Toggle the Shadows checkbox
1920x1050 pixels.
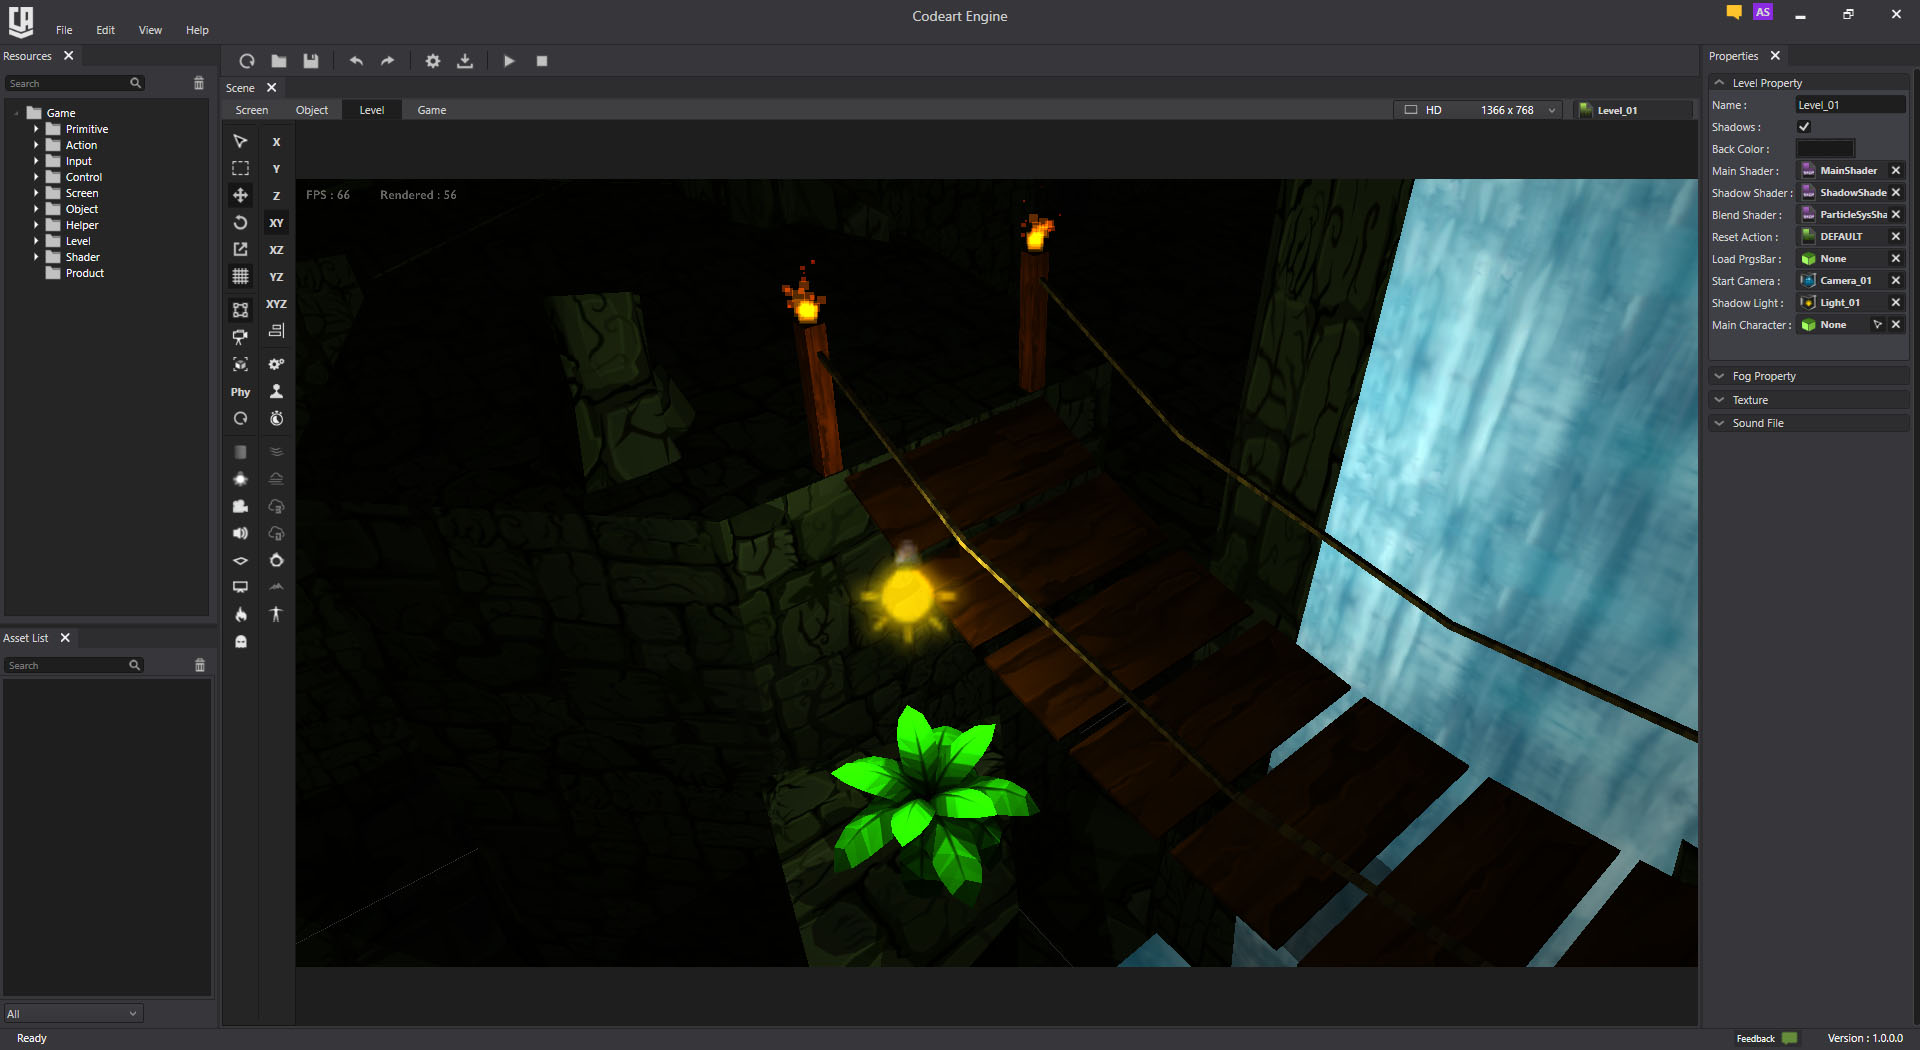tap(1804, 127)
